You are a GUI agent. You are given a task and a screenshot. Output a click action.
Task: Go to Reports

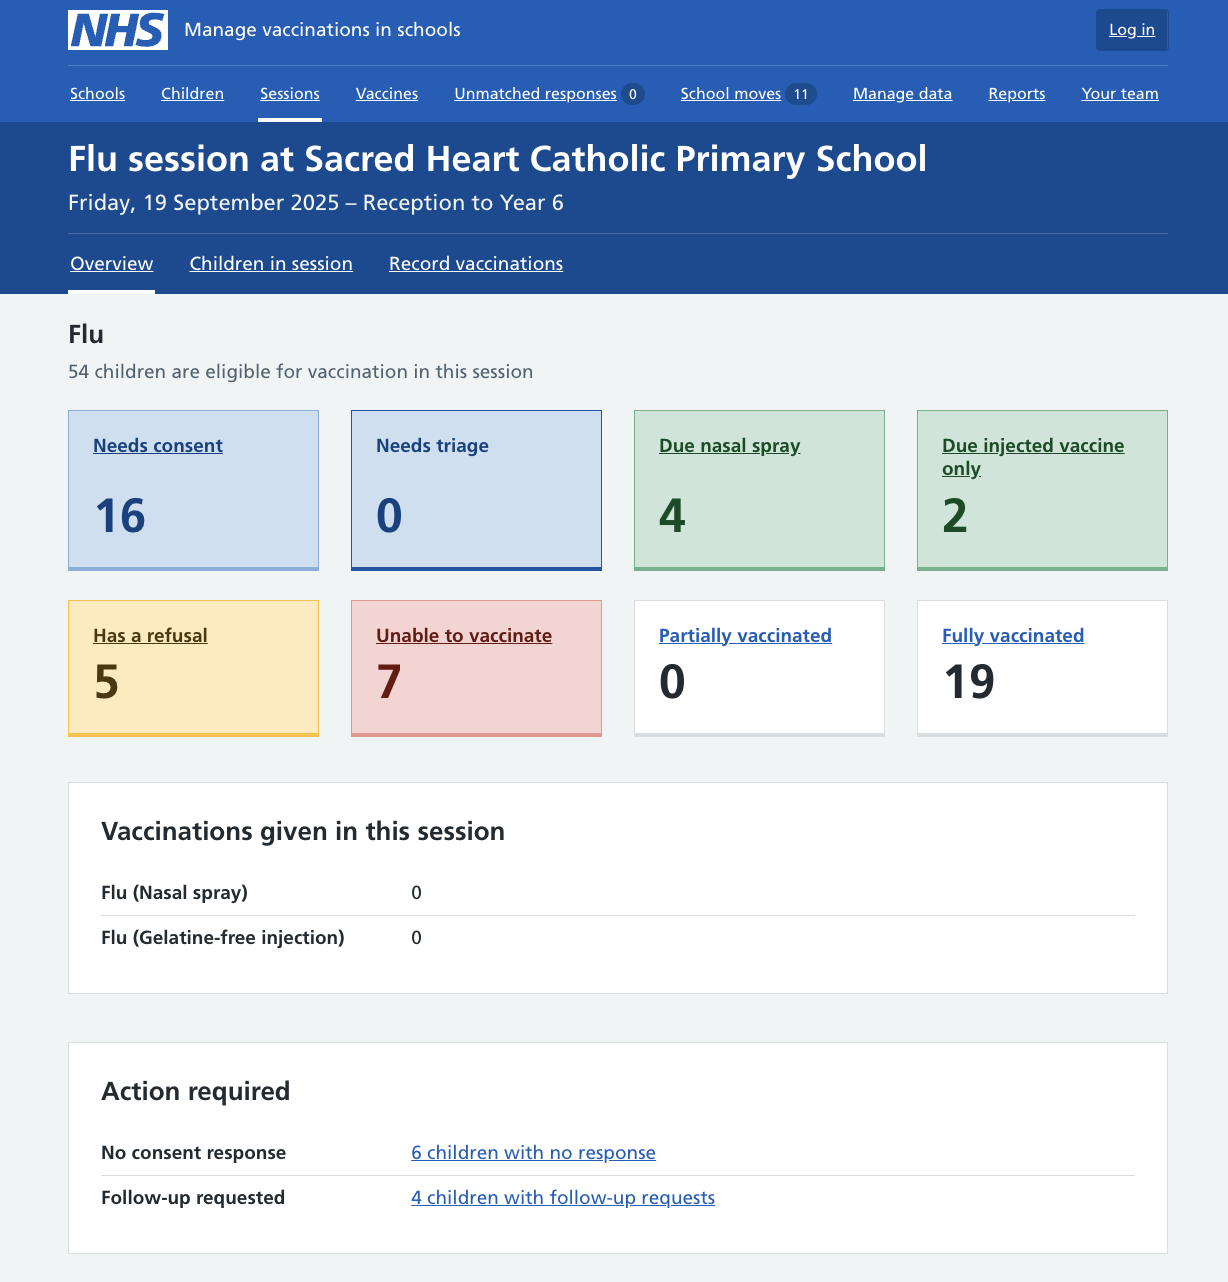pos(1016,93)
